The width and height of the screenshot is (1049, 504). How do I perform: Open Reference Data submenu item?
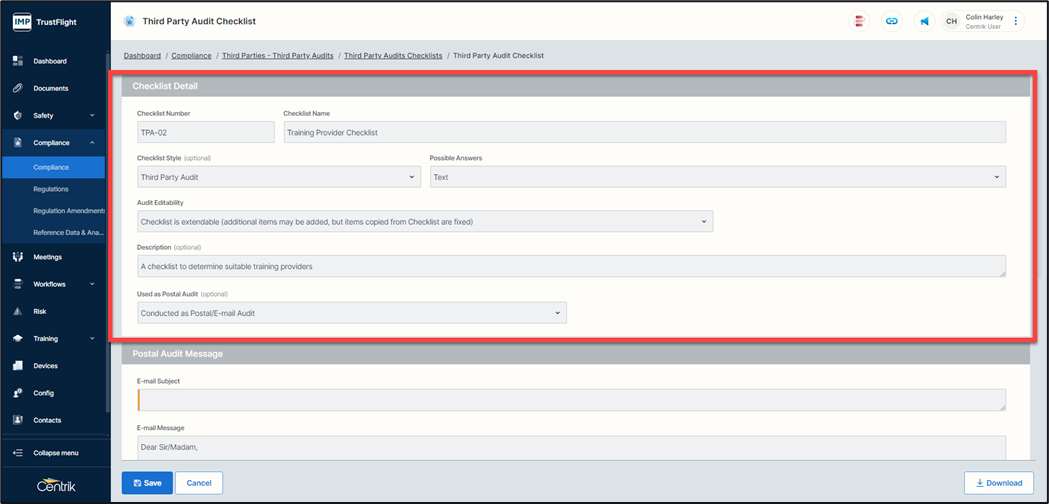(66, 233)
